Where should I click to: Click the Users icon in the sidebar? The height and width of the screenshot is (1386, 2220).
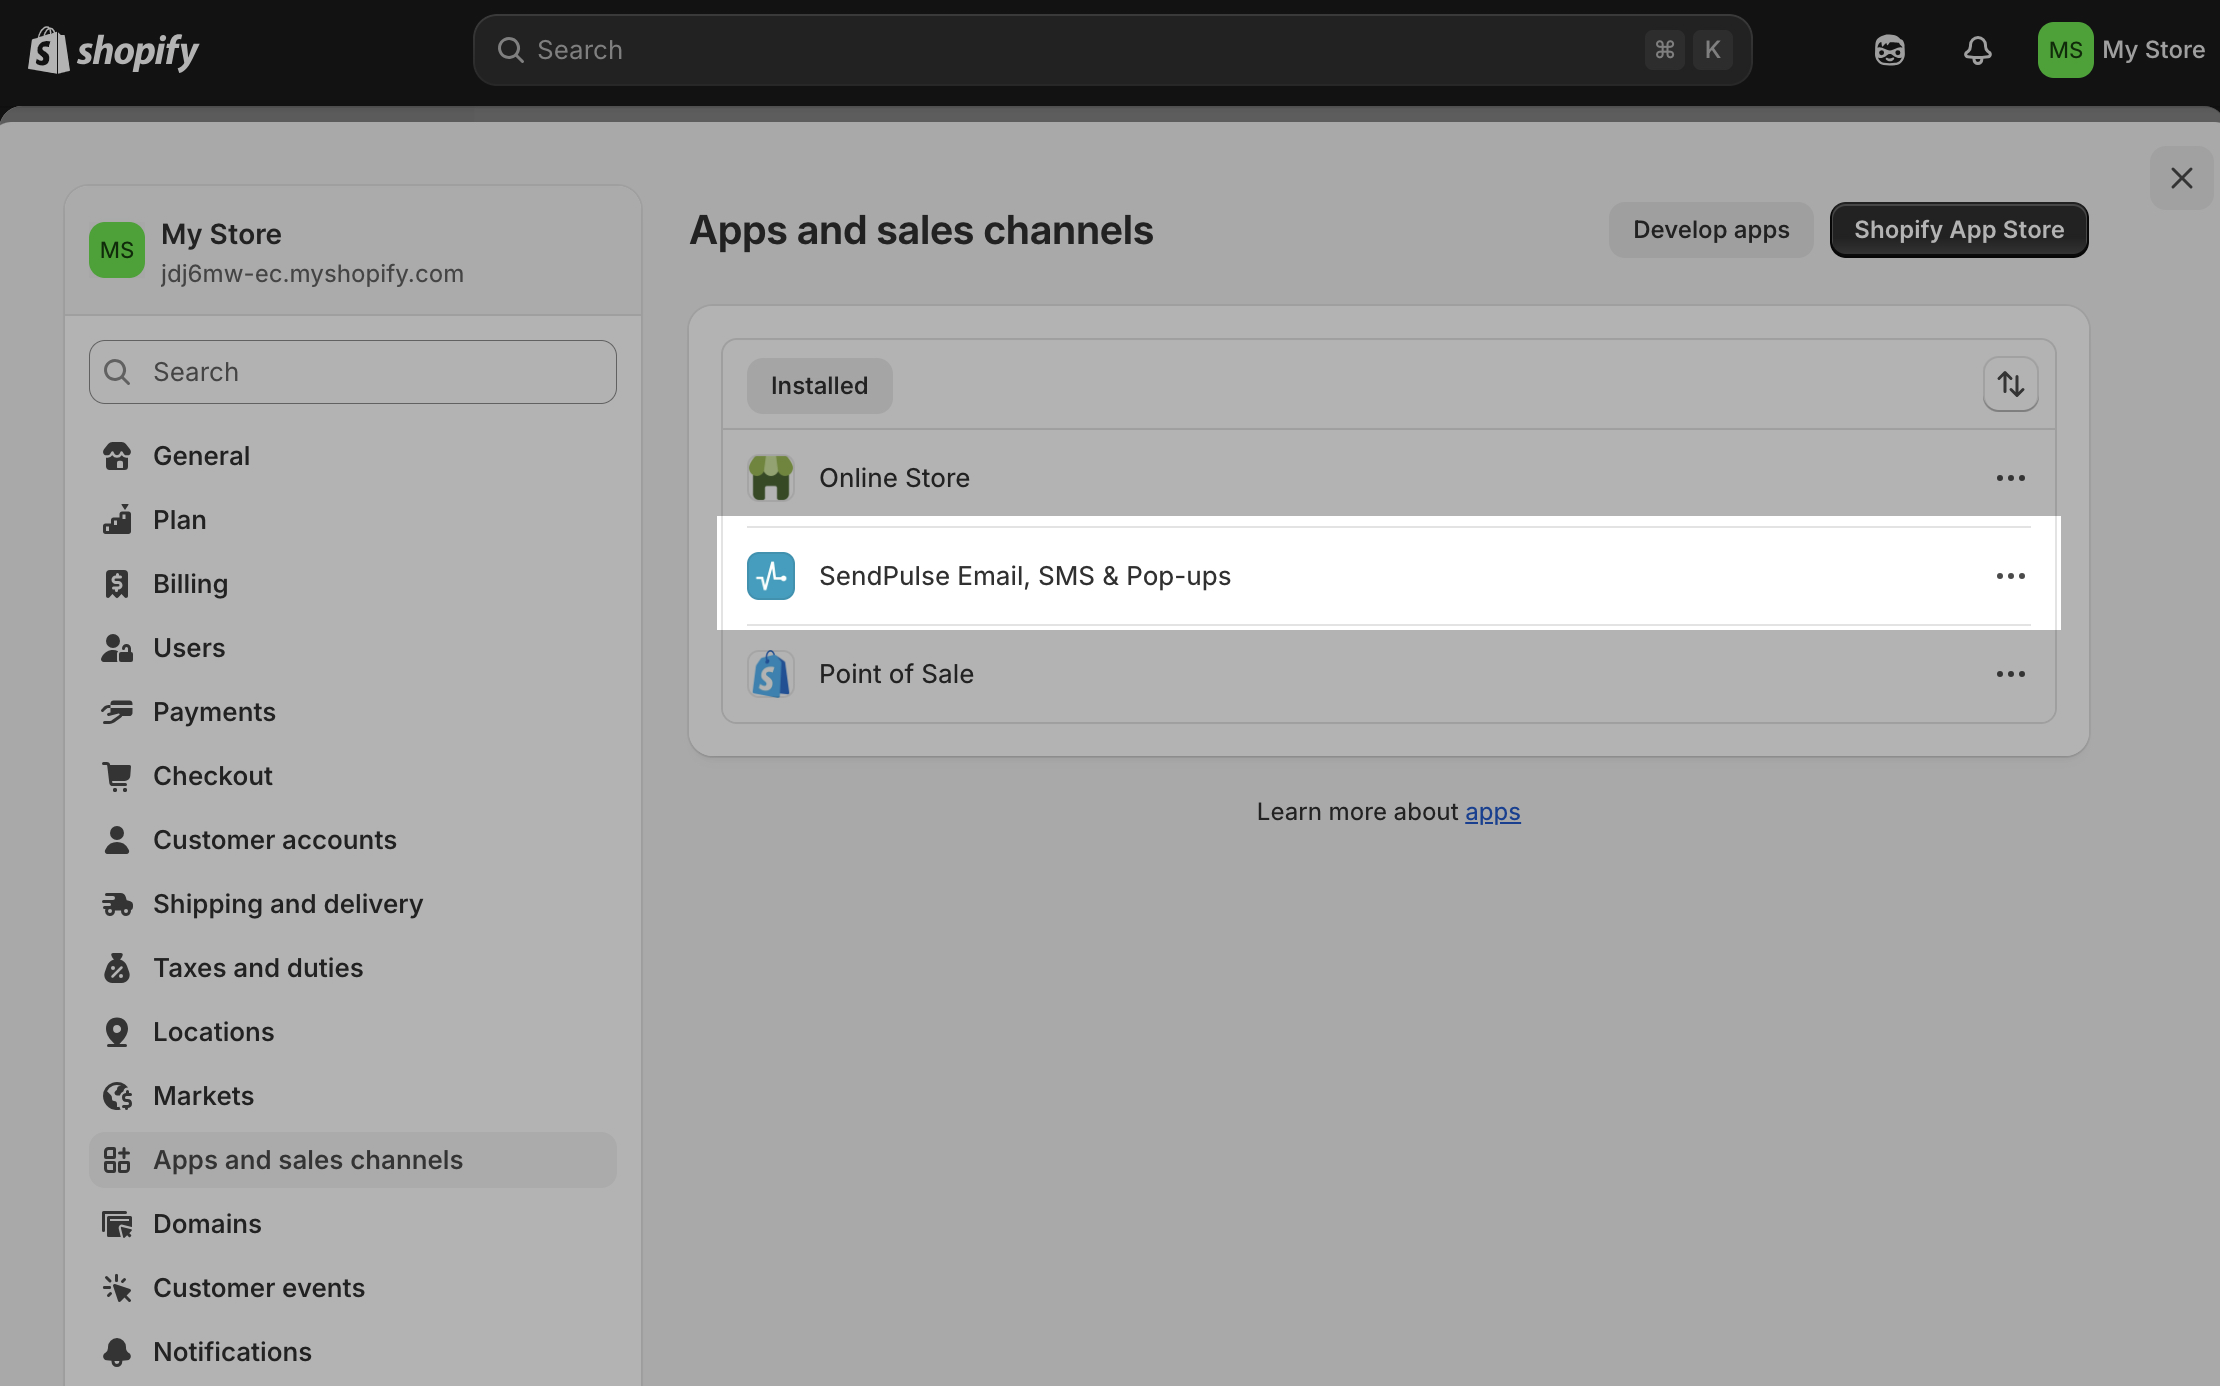click(117, 648)
